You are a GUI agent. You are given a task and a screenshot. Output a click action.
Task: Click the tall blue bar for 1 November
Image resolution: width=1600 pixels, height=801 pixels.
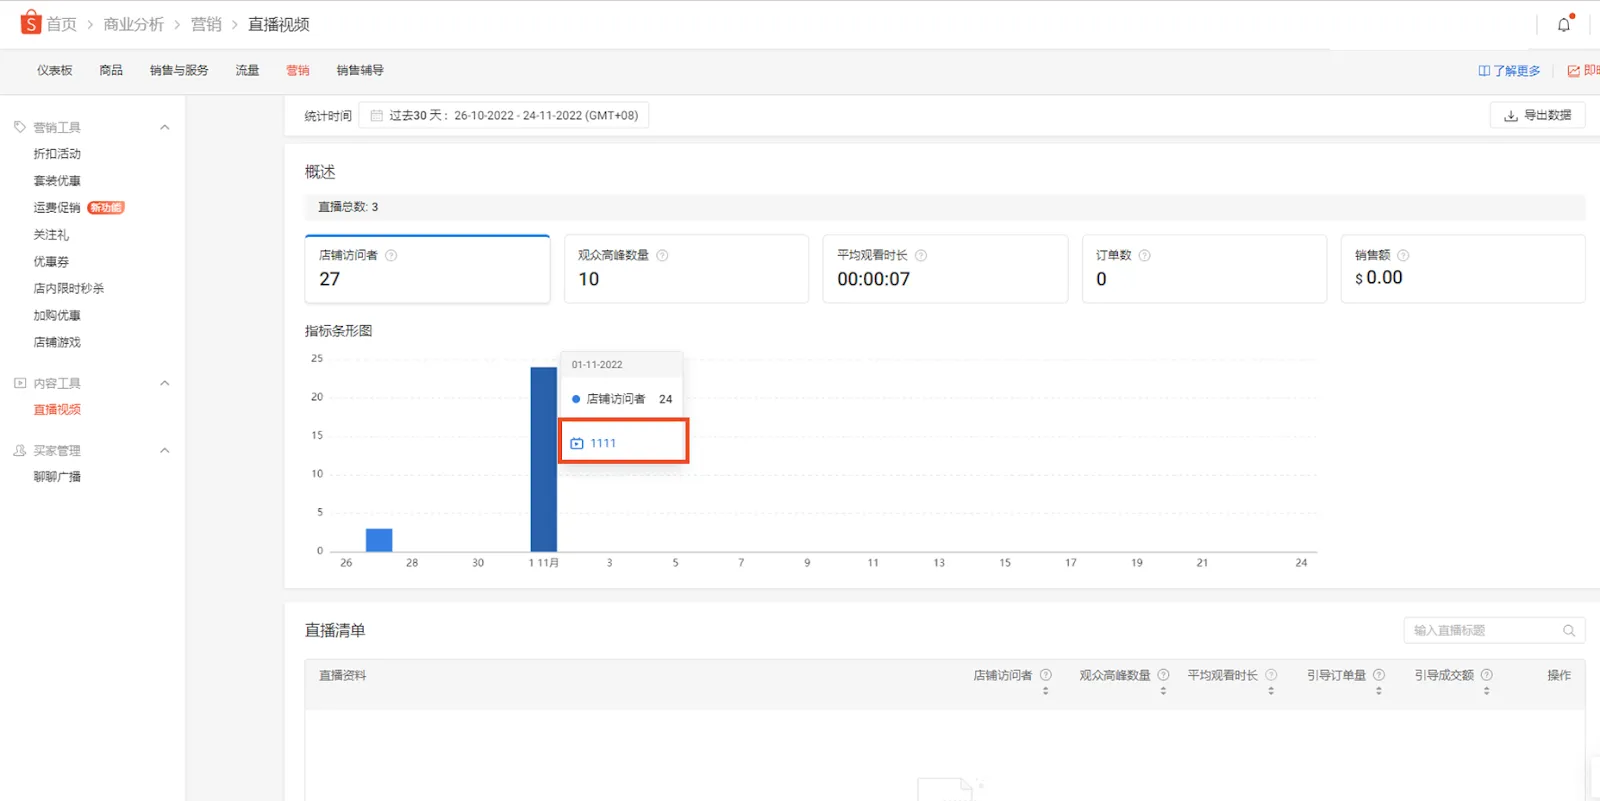[543, 459]
